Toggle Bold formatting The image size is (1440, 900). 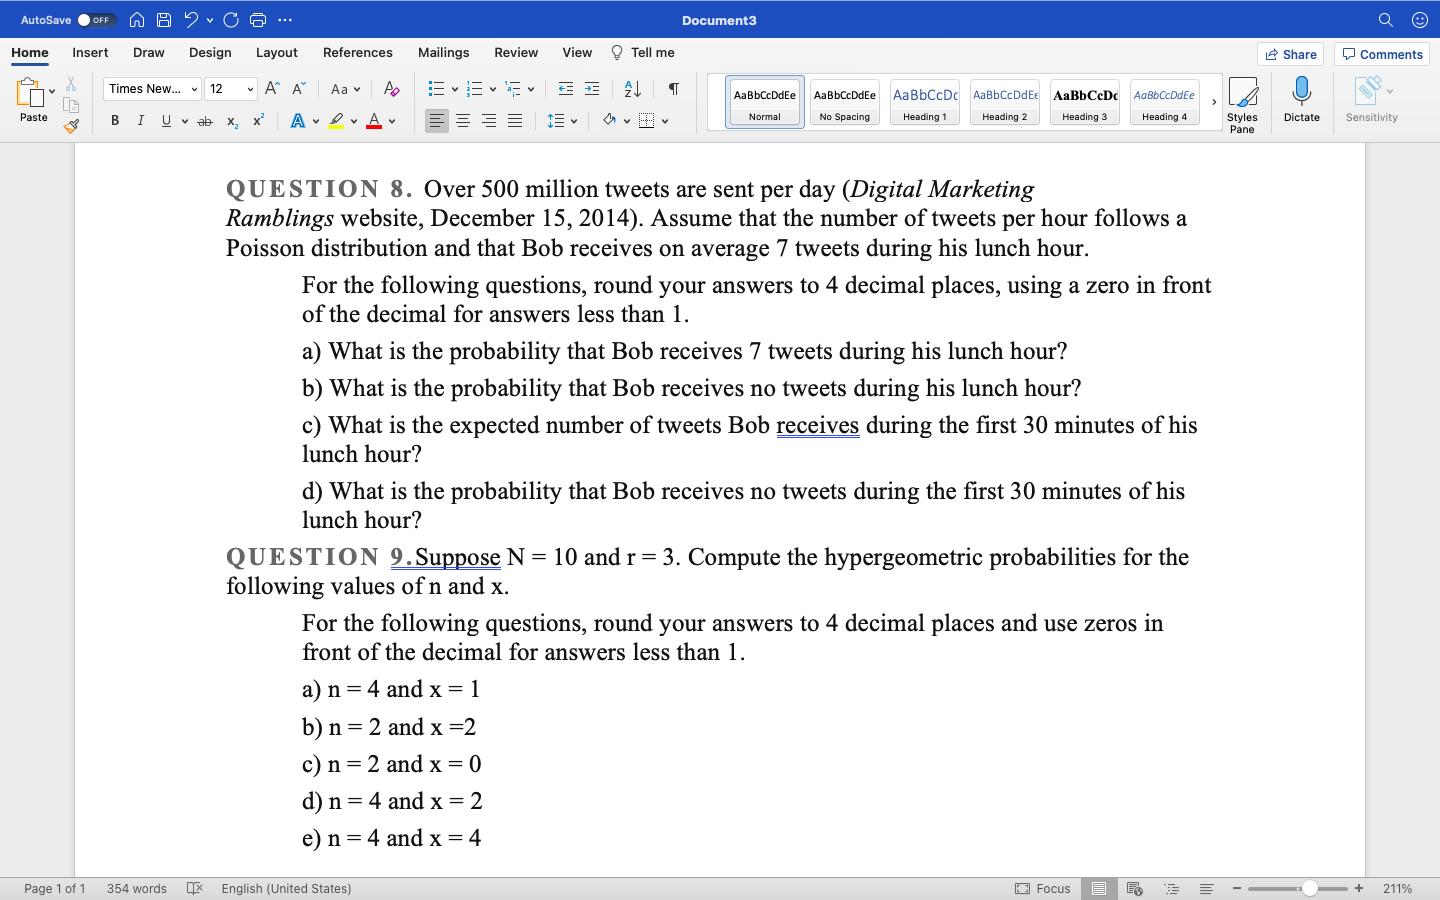pos(115,121)
